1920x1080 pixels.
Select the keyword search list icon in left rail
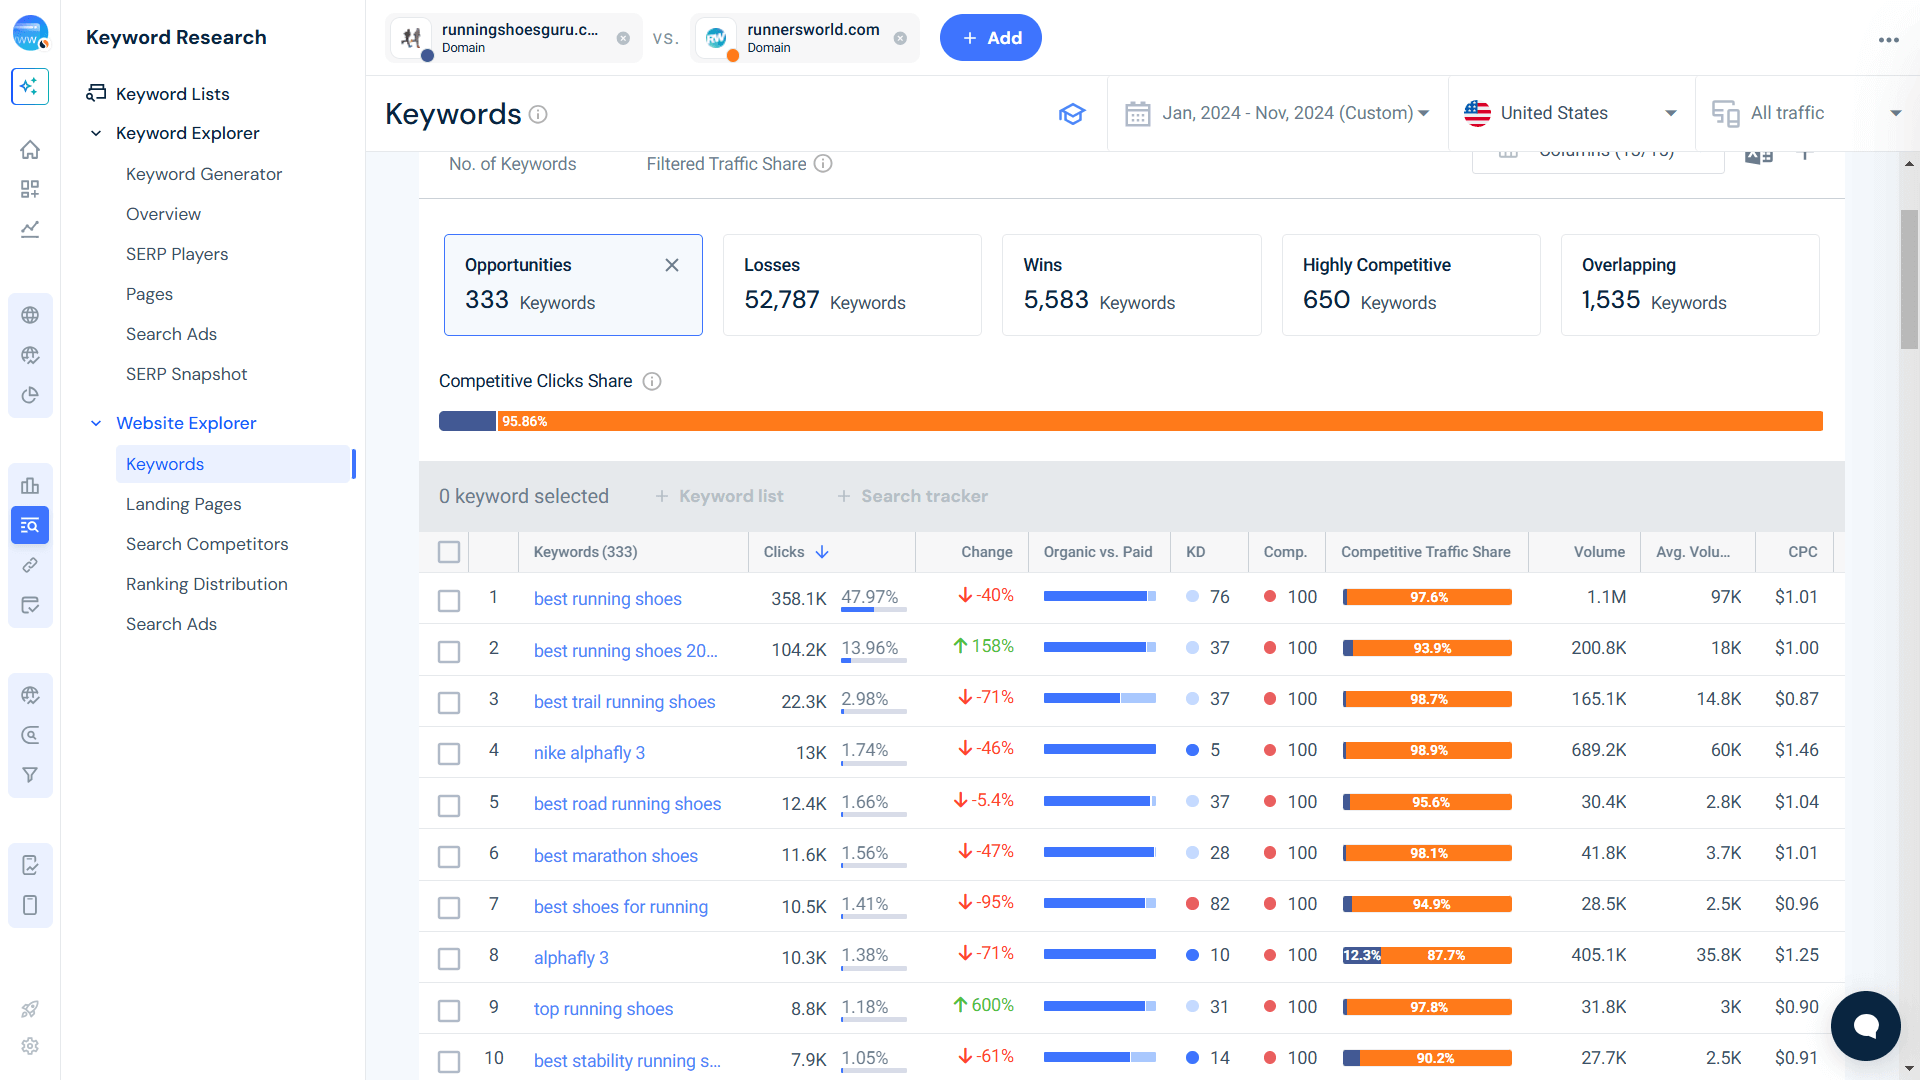30,525
